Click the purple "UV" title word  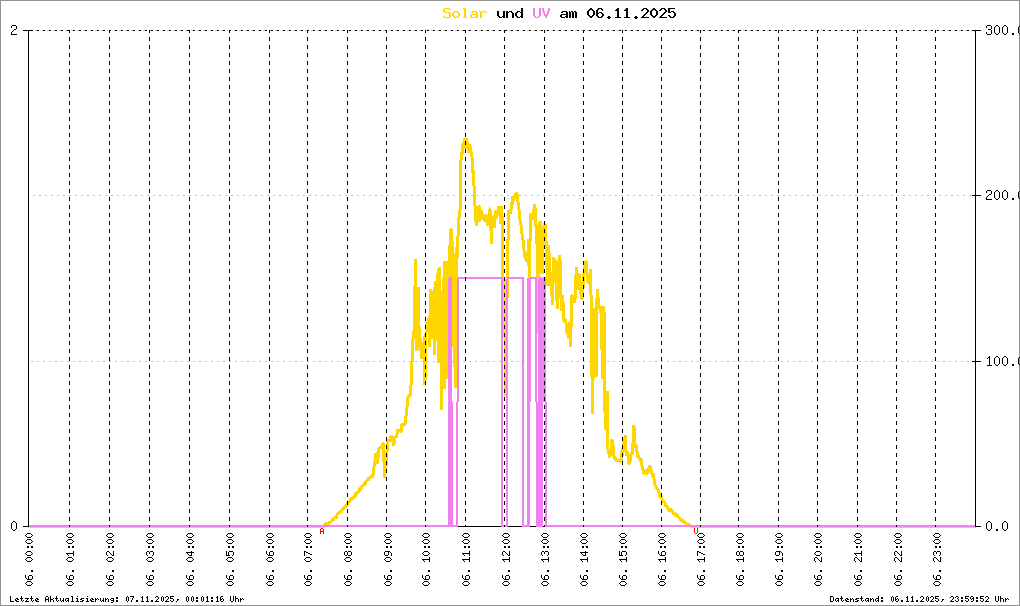pyautogui.click(x=540, y=14)
